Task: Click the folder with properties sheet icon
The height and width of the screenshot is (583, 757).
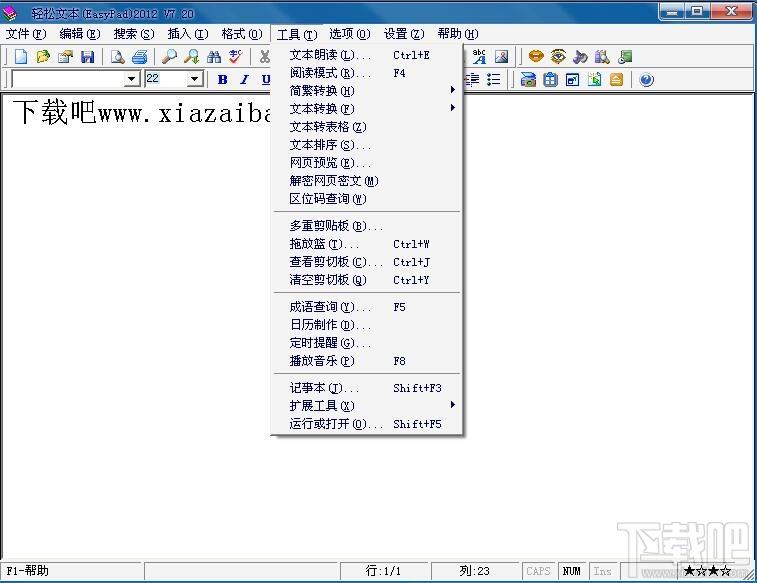Action: tap(65, 57)
